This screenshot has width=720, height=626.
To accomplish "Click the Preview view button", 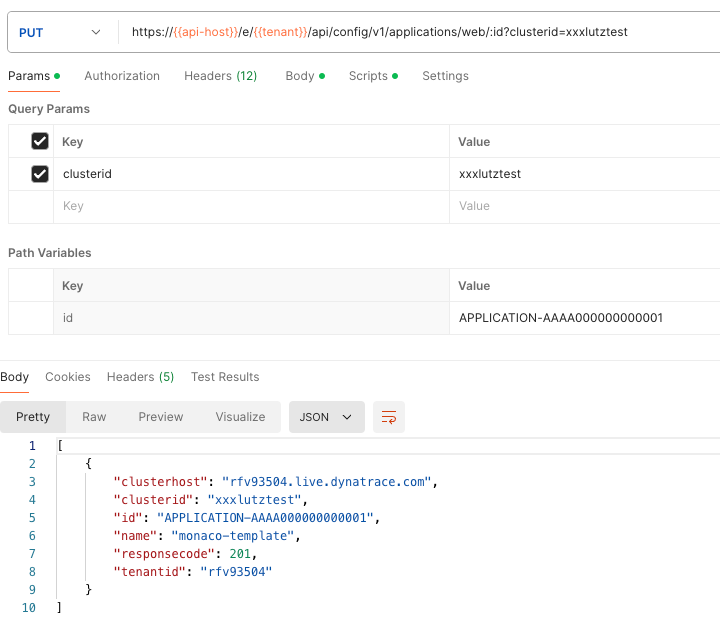I will 161,417.
